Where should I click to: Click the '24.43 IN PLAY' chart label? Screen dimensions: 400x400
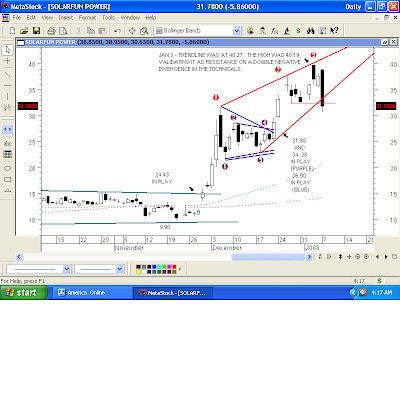(x=162, y=178)
